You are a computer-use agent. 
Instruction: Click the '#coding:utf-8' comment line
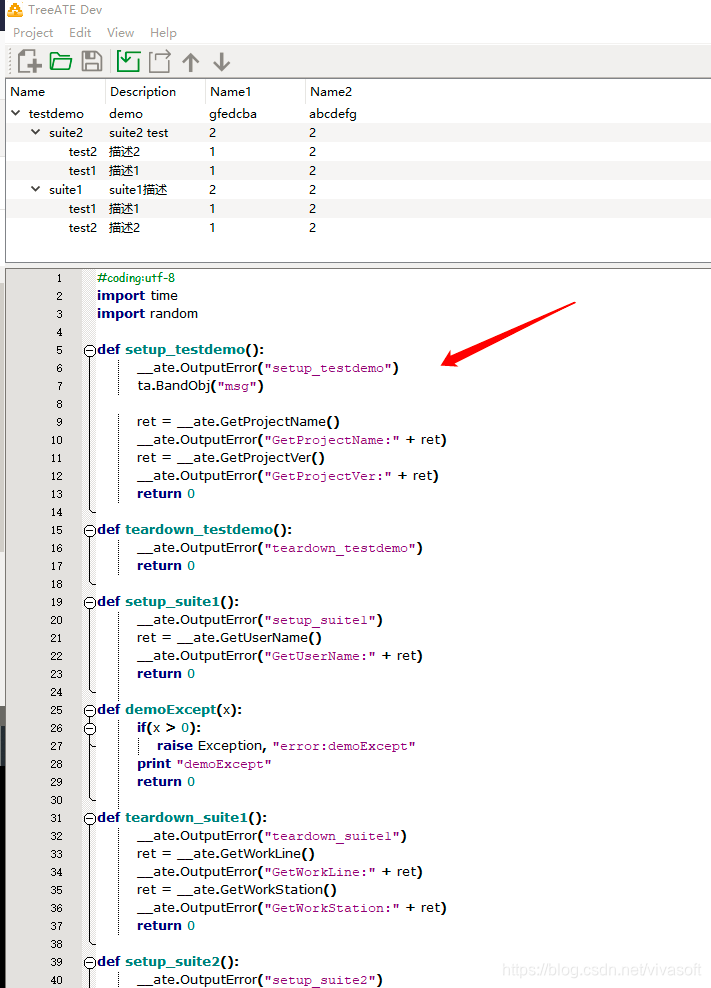click(136, 278)
